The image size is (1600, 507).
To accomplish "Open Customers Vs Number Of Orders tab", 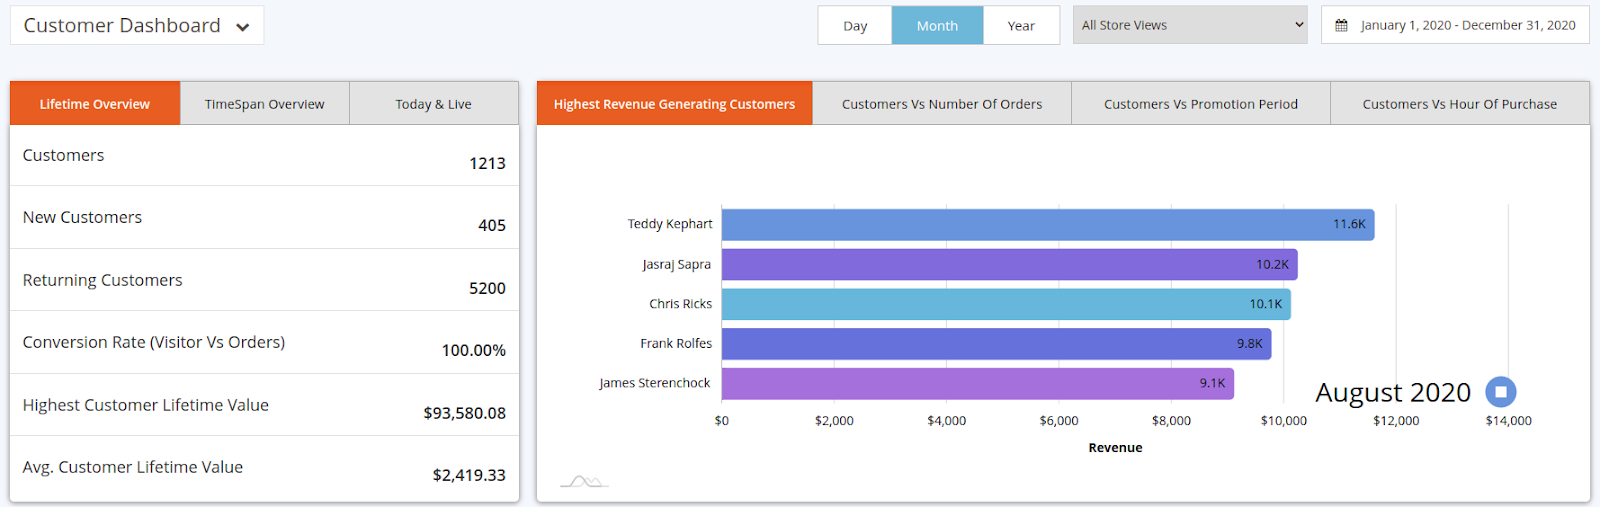I will (941, 104).
